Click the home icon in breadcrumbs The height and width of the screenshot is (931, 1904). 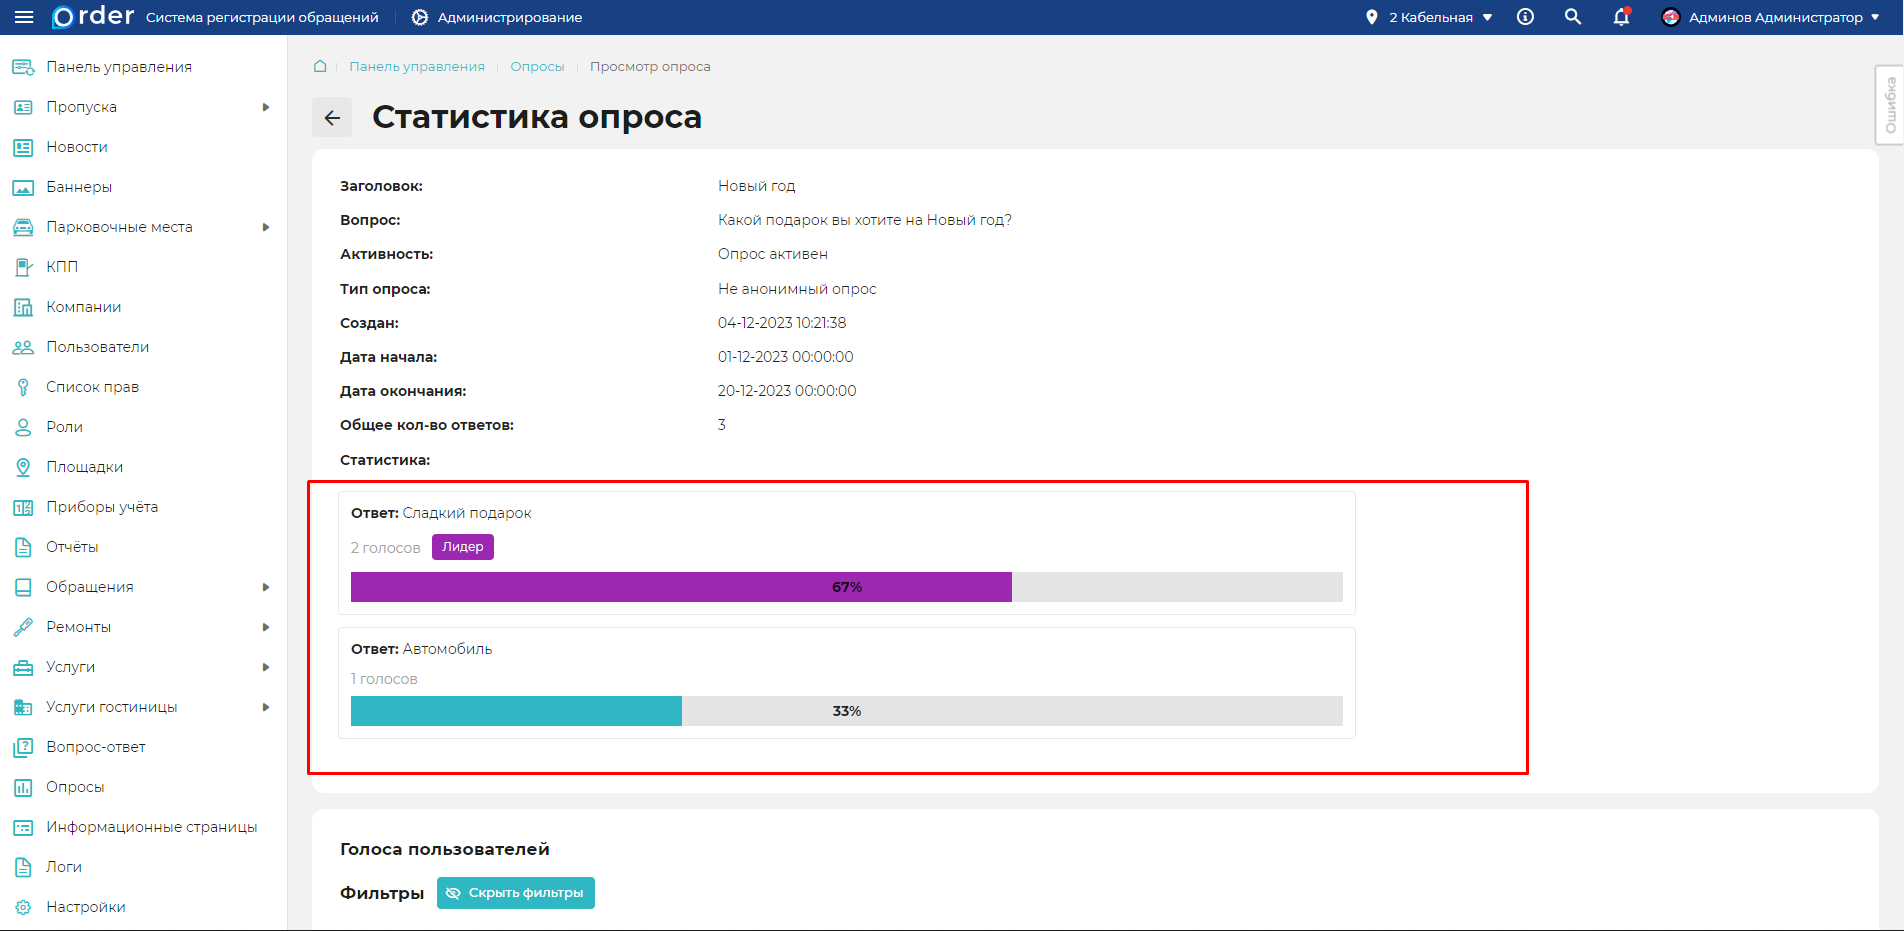(x=320, y=66)
